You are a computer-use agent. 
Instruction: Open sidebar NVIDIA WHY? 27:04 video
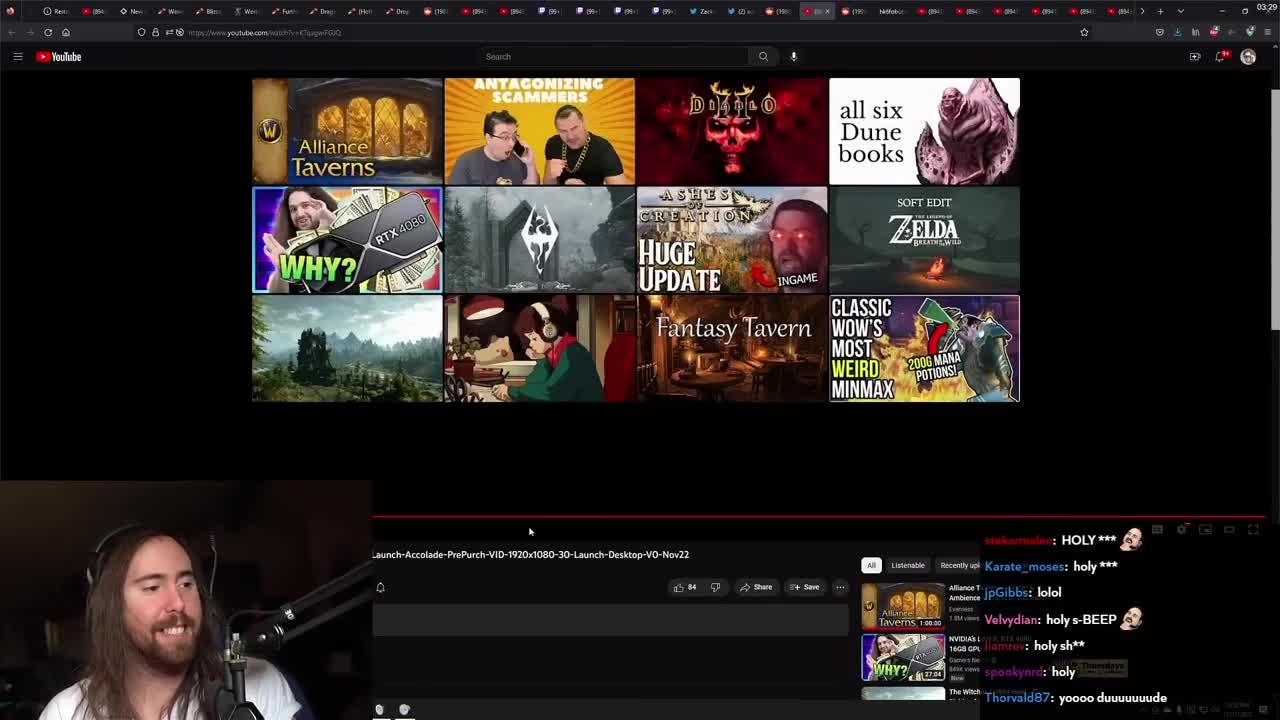coord(903,657)
